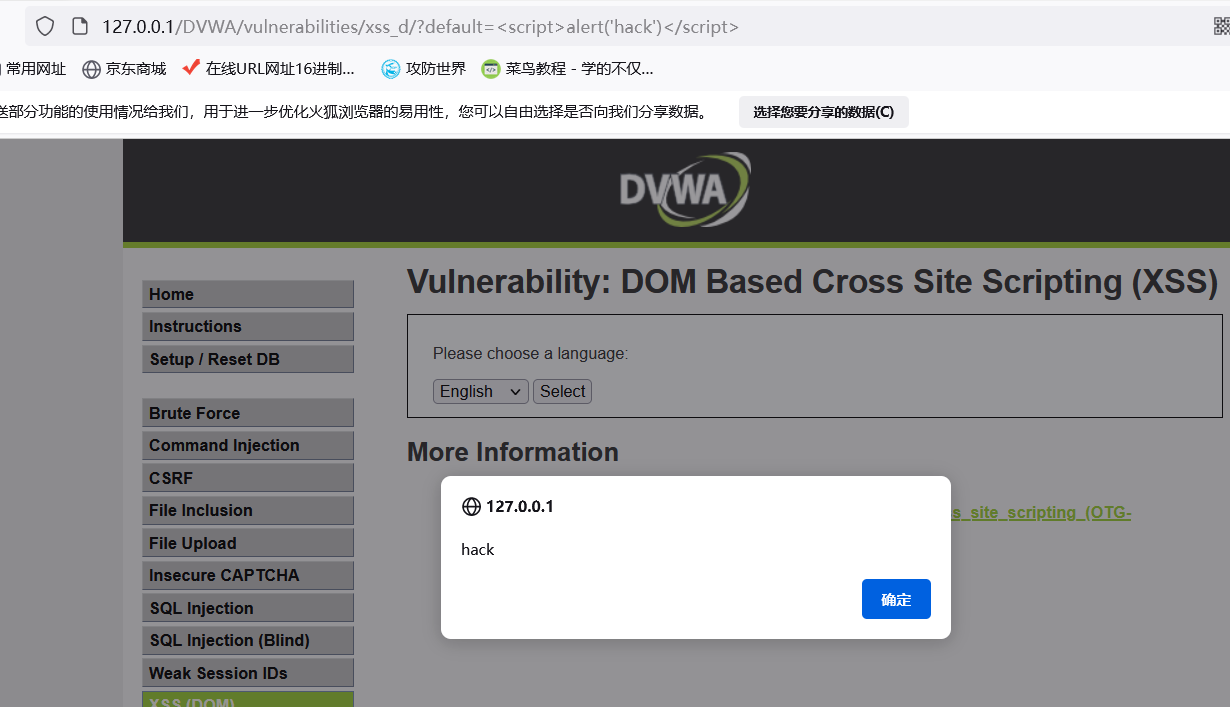The width and height of the screenshot is (1230, 707).
Task: Open the 京东商城 bookmark
Action: (124, 69)
